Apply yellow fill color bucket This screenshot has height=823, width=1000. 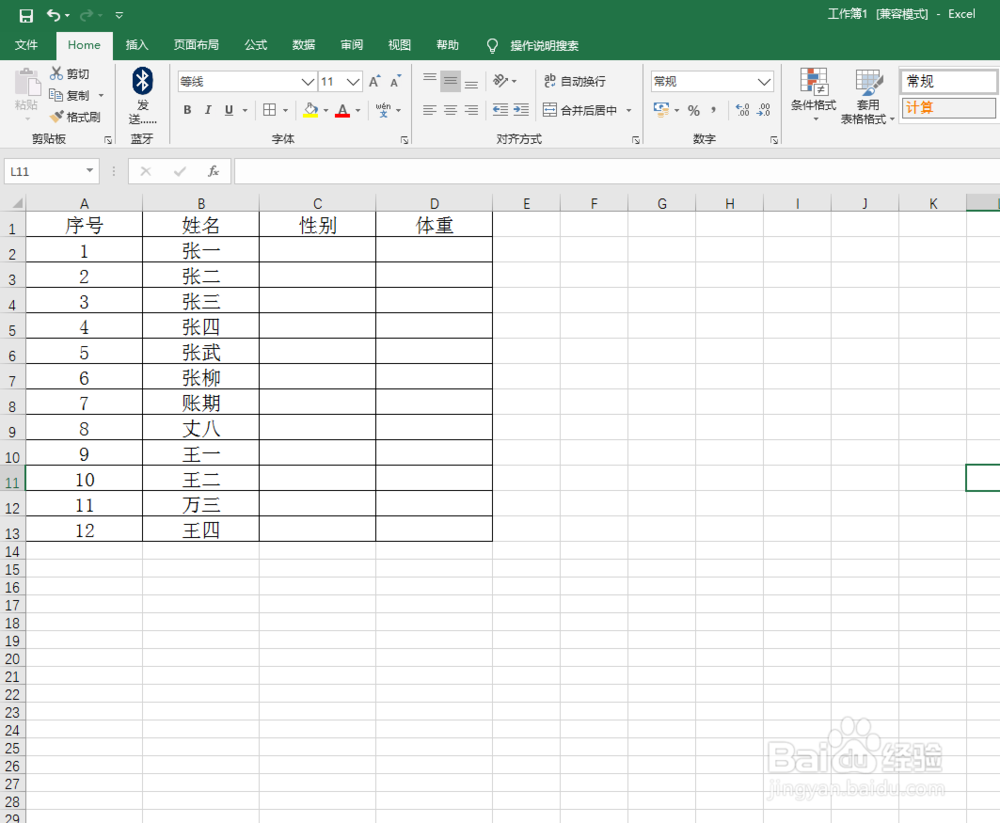311,110
